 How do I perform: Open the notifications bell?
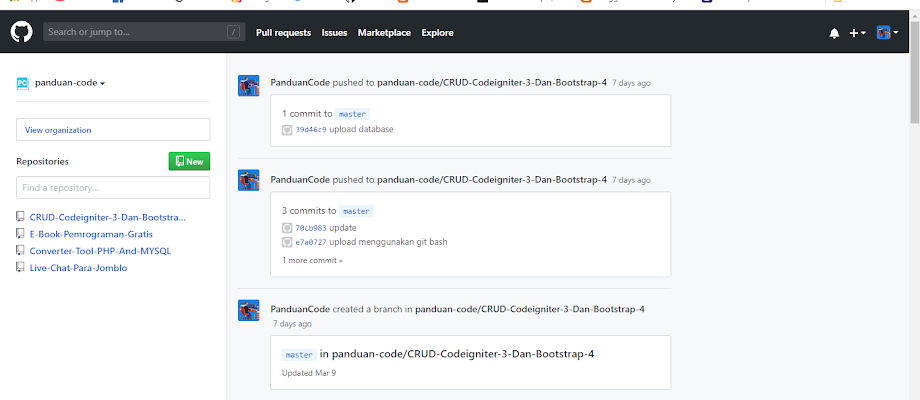834,33
